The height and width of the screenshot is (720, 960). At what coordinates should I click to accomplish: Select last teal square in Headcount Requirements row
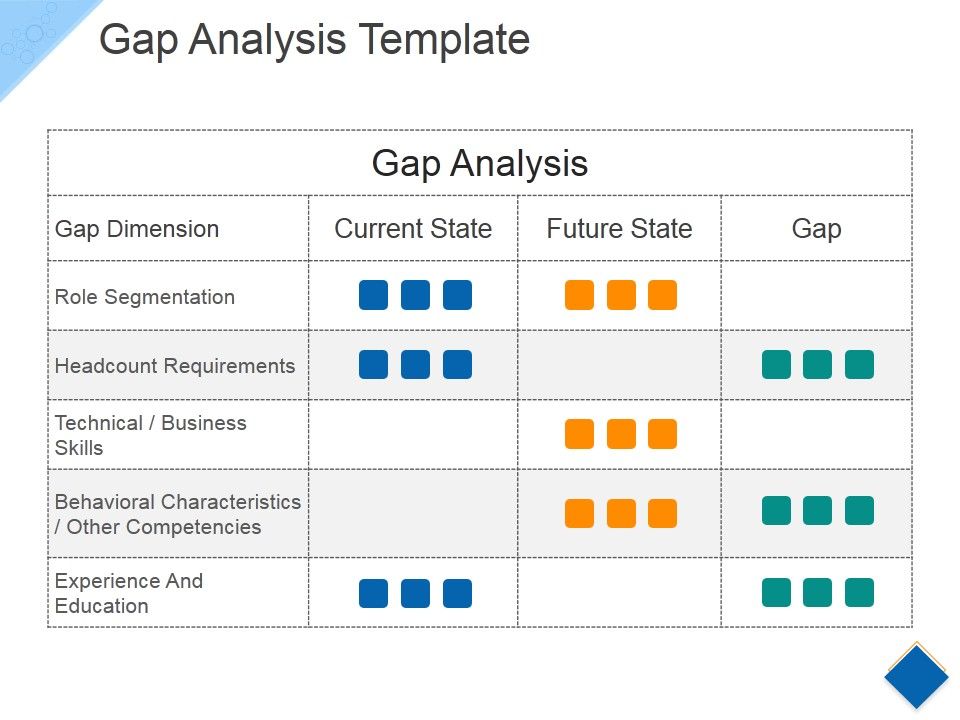click(x=859, y=365)
